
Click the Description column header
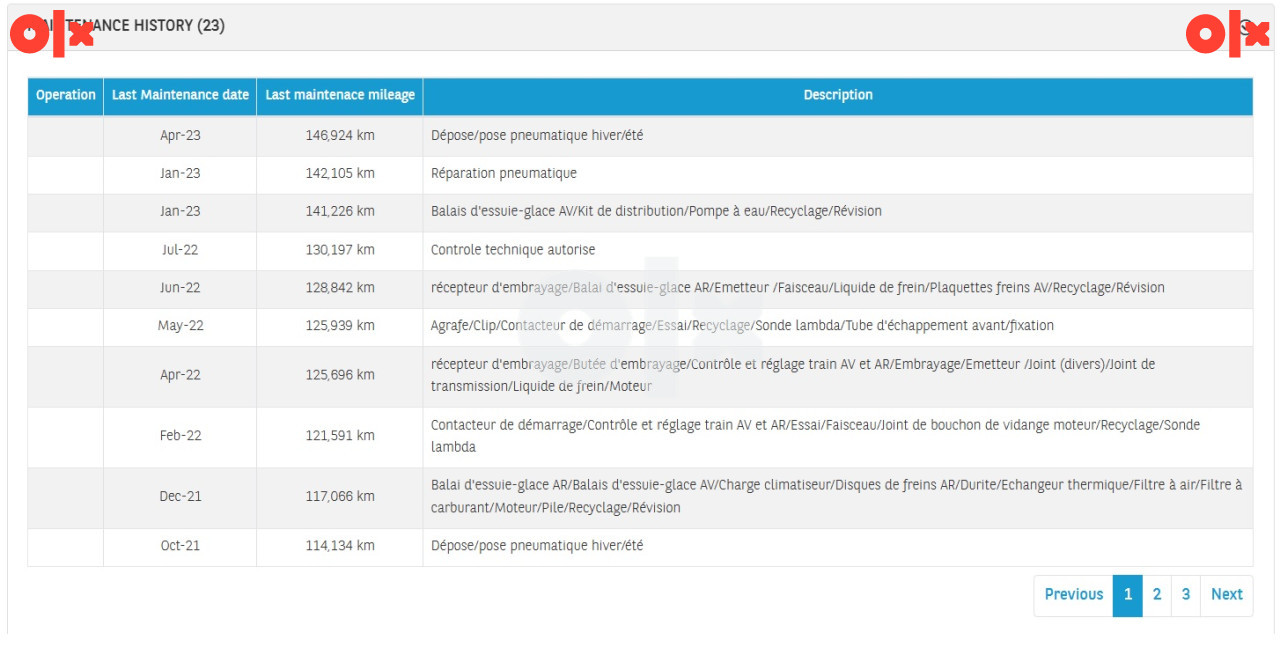(x=838, y=95)
